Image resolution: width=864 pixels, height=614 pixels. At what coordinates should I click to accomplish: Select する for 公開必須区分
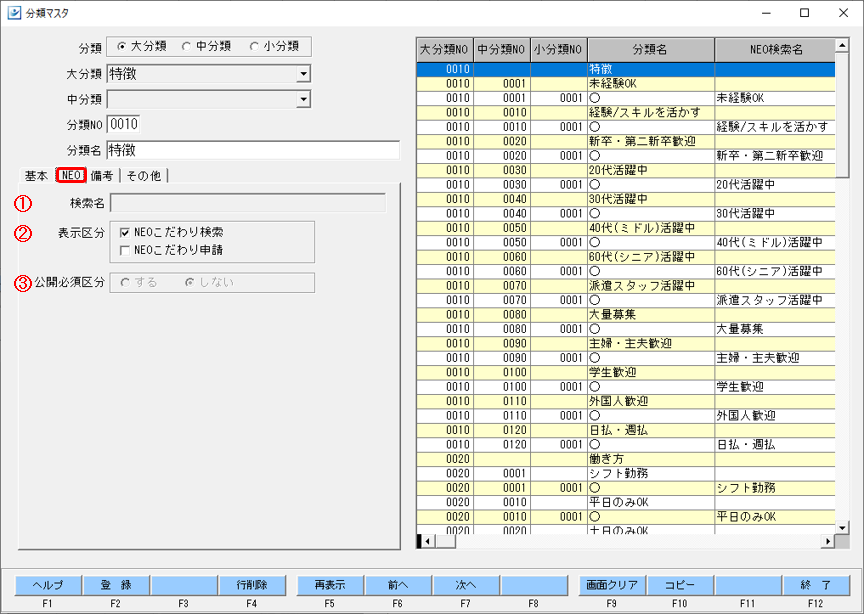click(126, 283)
